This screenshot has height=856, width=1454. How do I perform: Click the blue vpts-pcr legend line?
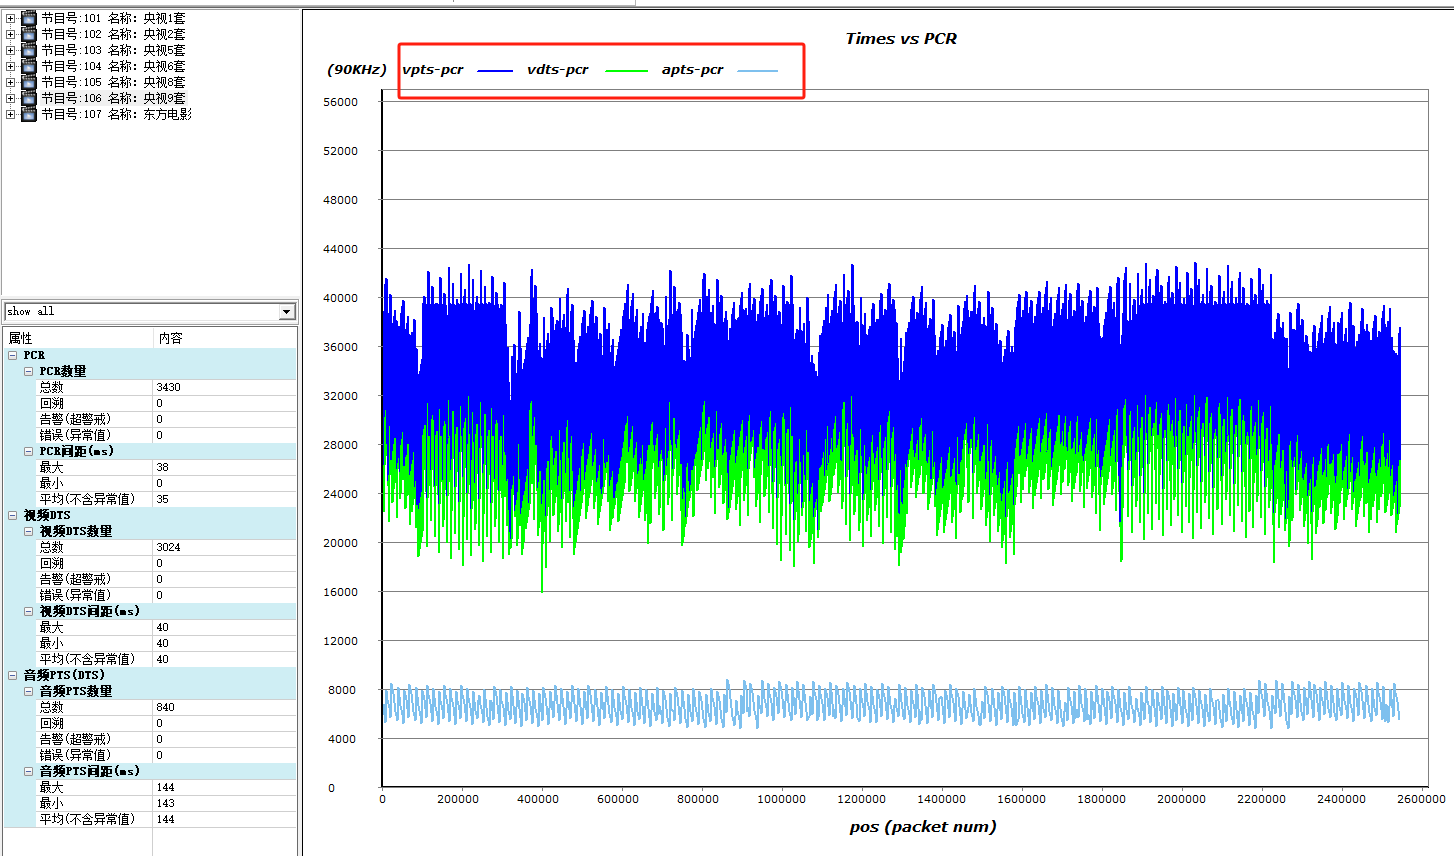(495, 70)
